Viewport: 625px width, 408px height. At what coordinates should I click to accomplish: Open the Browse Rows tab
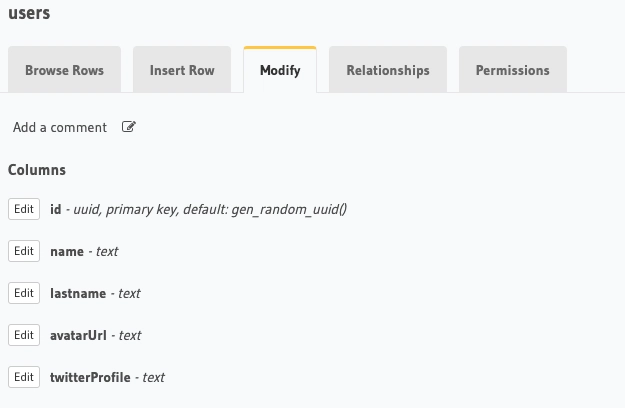[x=64, y=70]
